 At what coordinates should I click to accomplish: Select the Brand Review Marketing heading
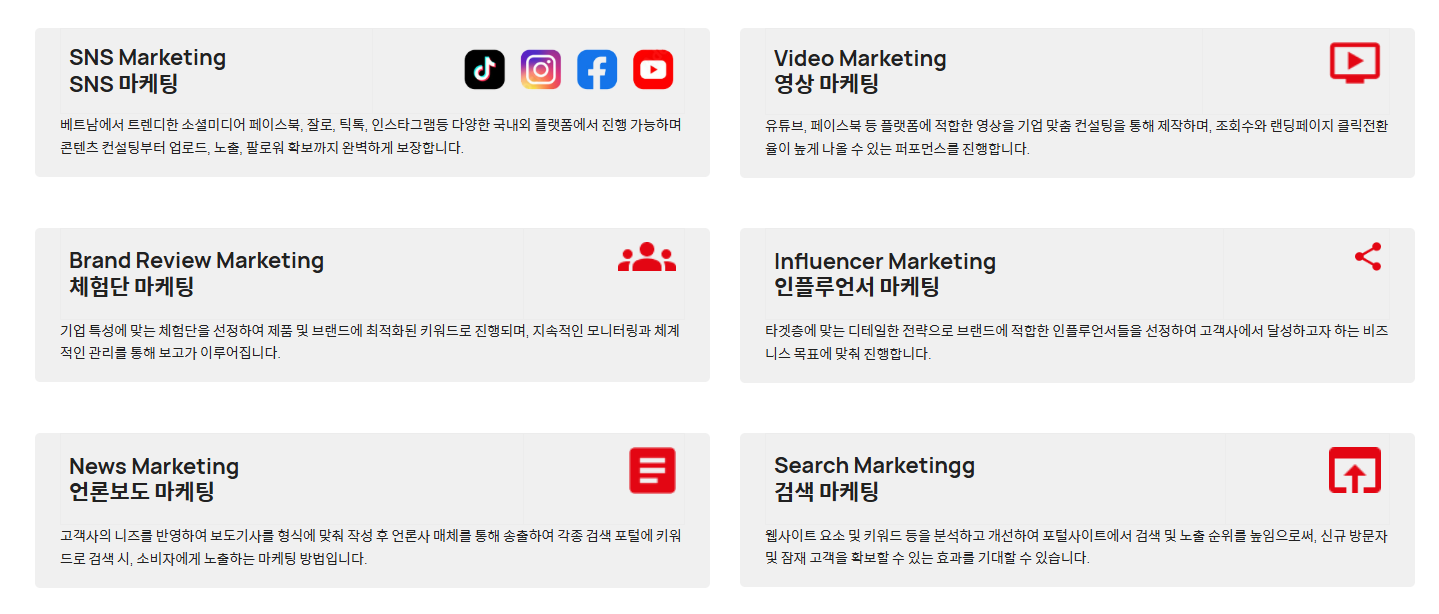click(196, 273)
